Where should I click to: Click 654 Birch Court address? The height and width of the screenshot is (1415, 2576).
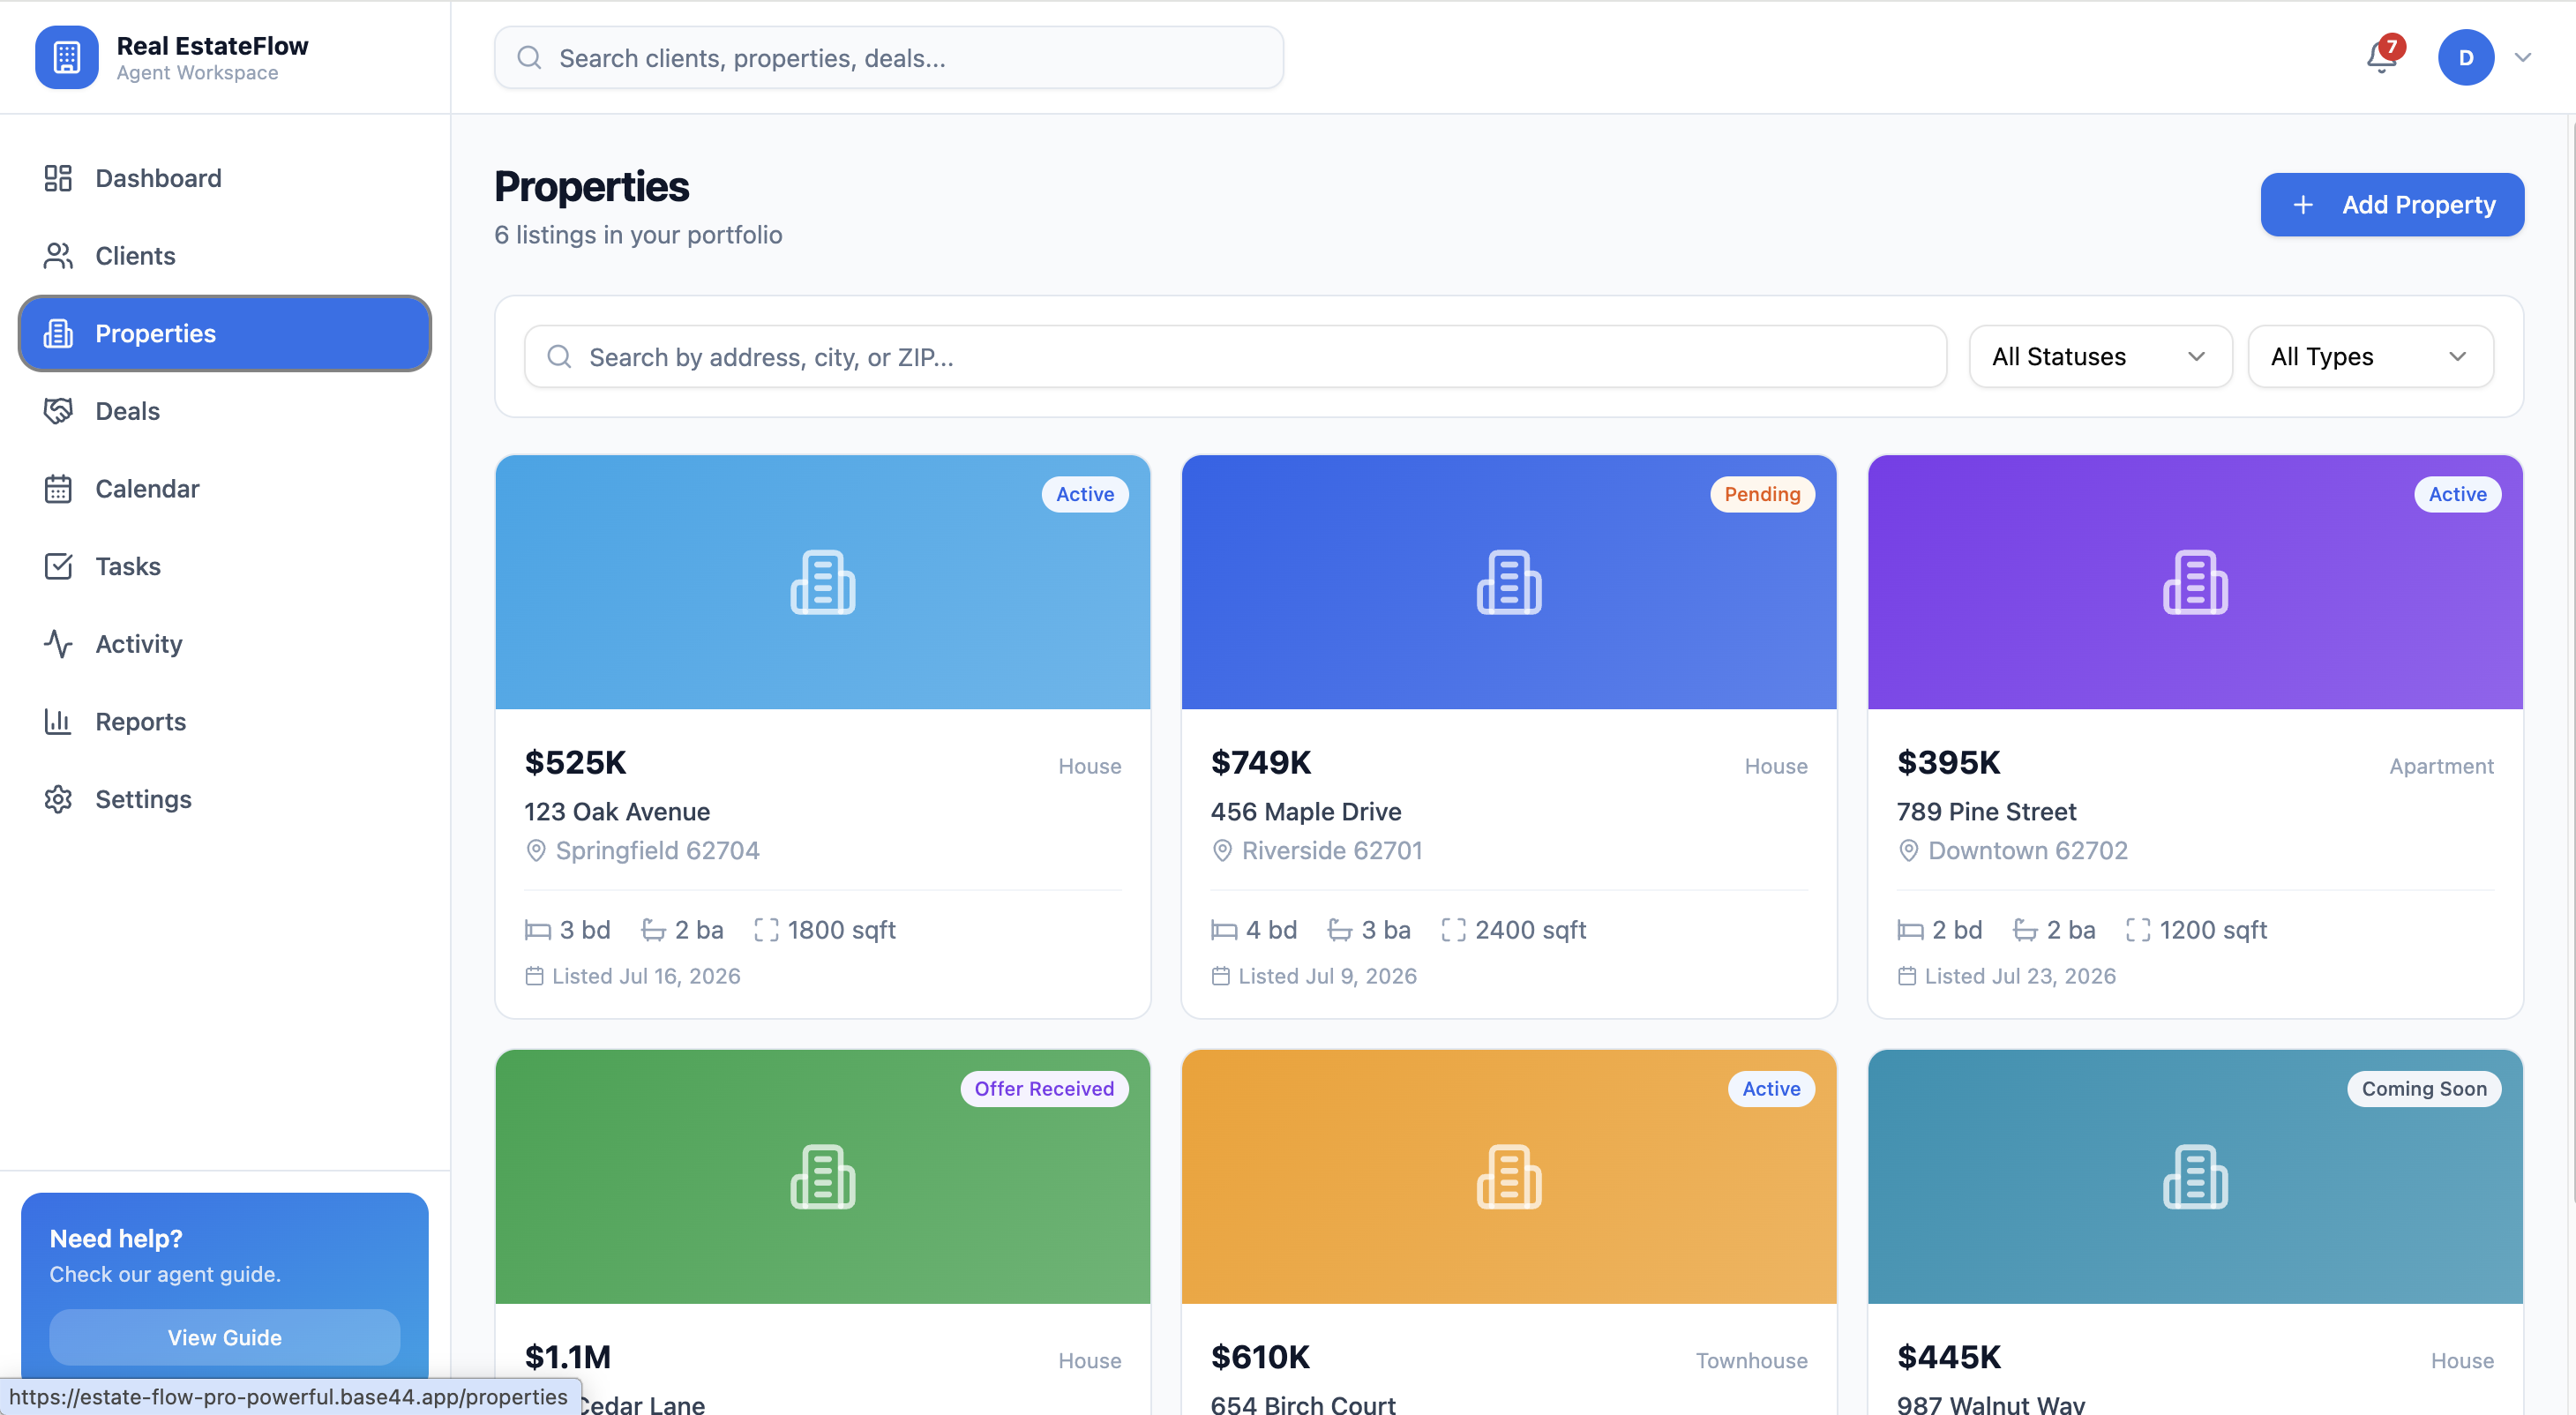click(x=1303, y=1404)
